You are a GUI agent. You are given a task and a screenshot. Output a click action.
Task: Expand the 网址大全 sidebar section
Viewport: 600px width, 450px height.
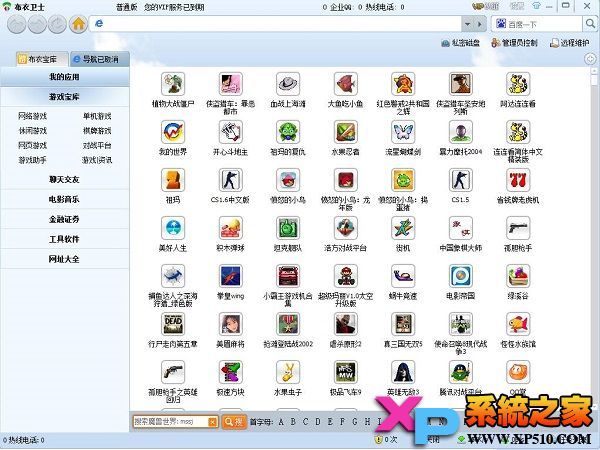pos(64,259)
